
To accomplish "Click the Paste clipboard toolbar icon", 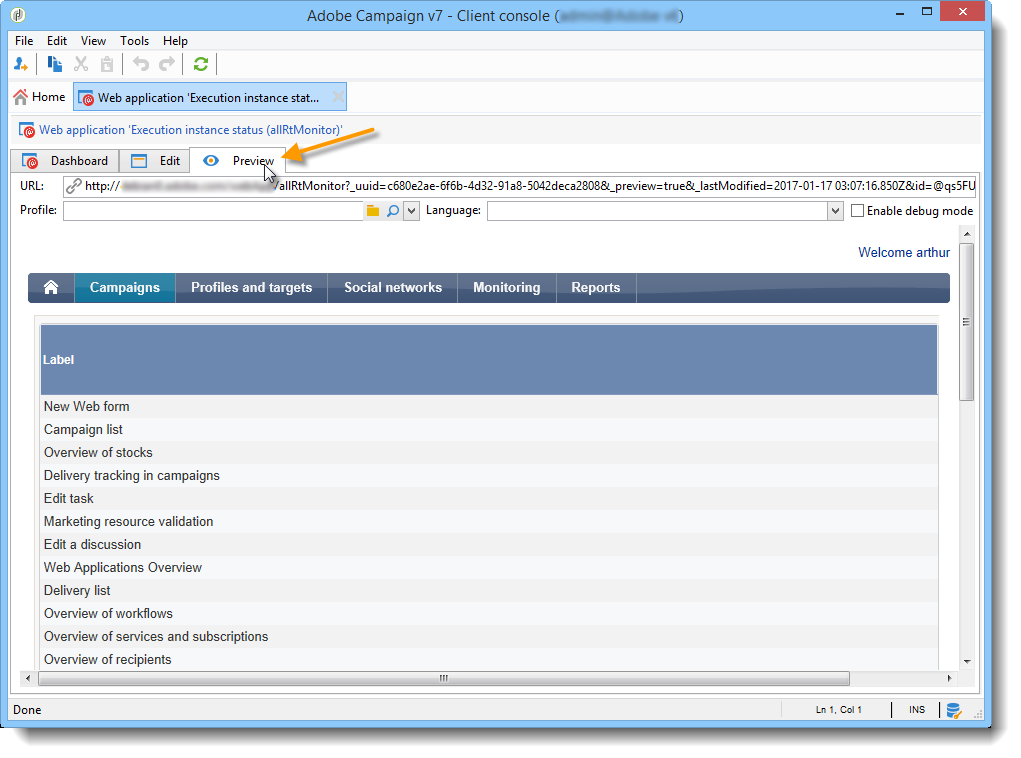I will click(107, 64).
